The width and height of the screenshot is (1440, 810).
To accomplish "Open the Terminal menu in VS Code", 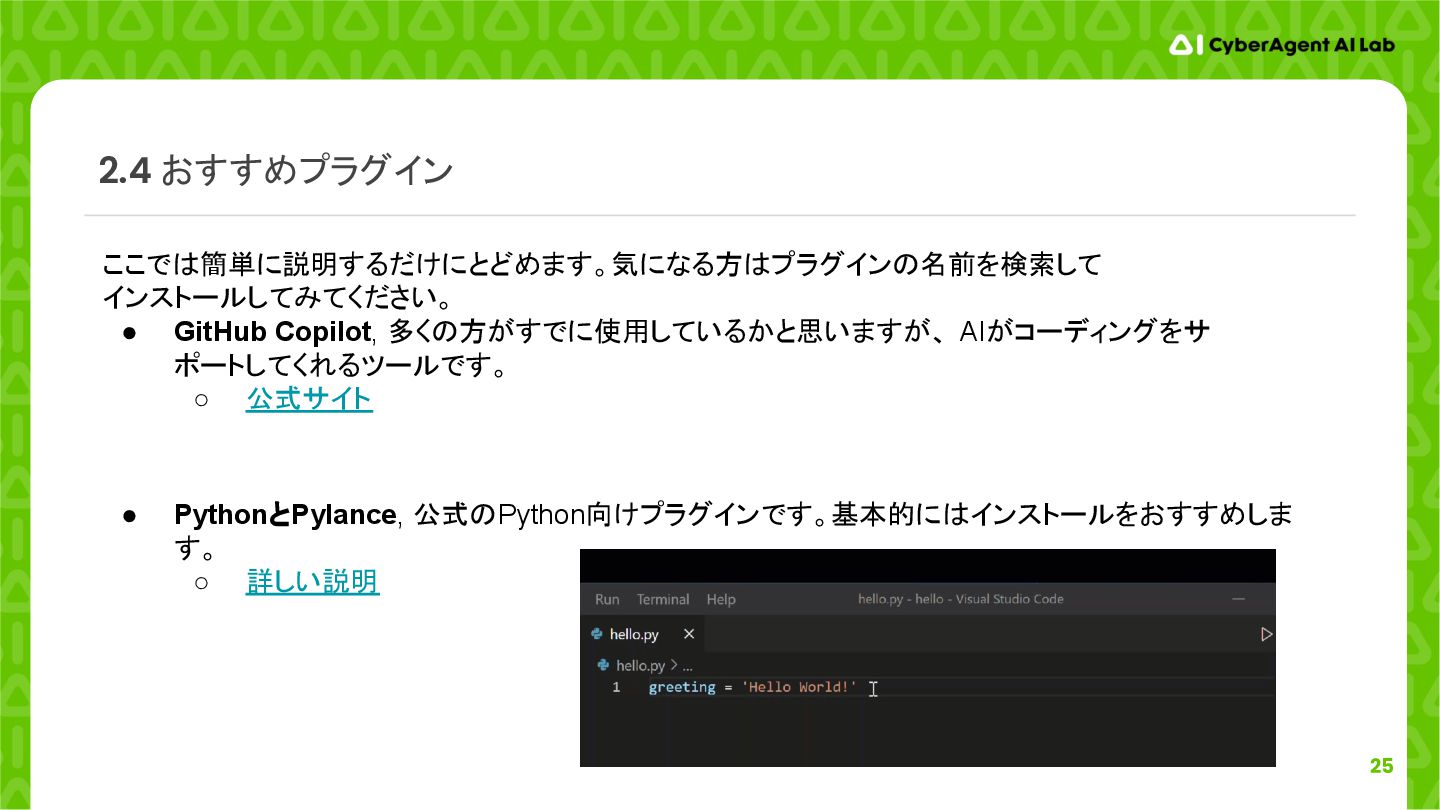I will [x=663, y=599].
